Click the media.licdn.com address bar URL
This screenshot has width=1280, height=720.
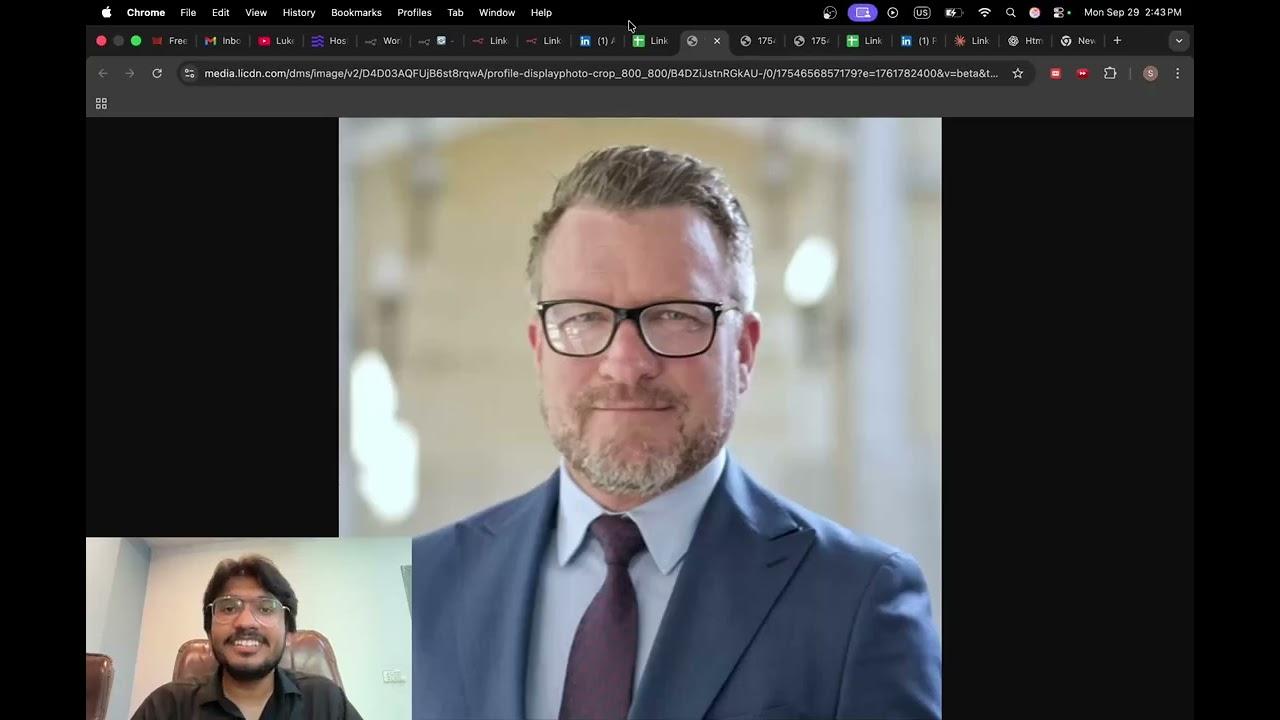(601, 73)
